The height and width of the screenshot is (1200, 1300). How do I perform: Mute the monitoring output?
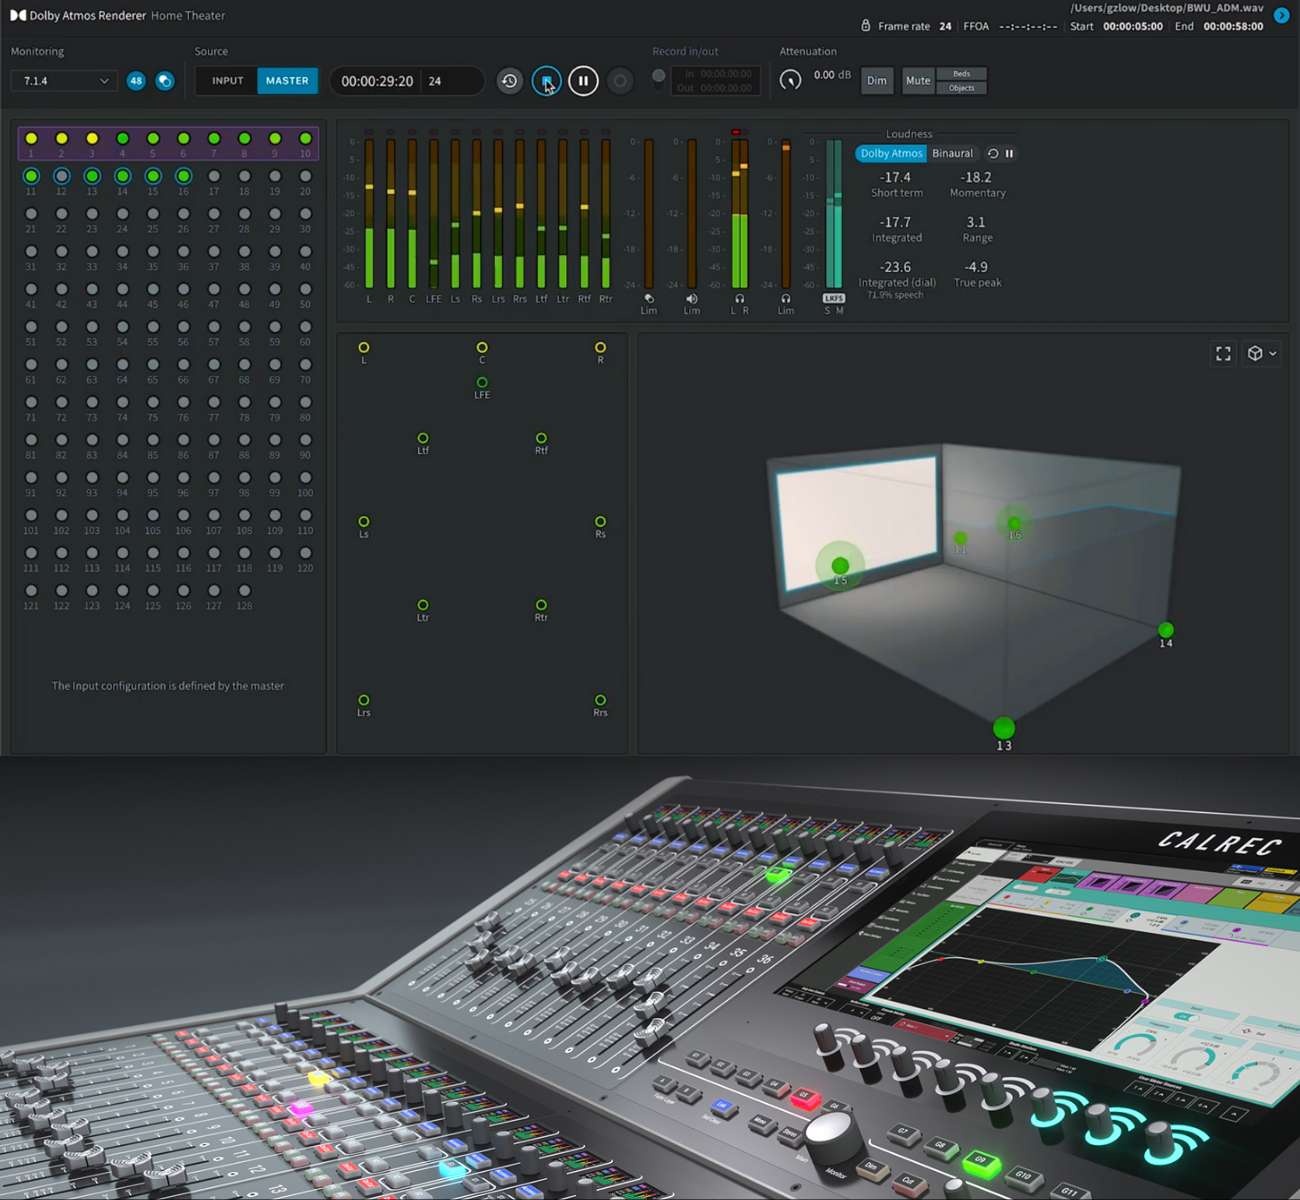(917, 80)
